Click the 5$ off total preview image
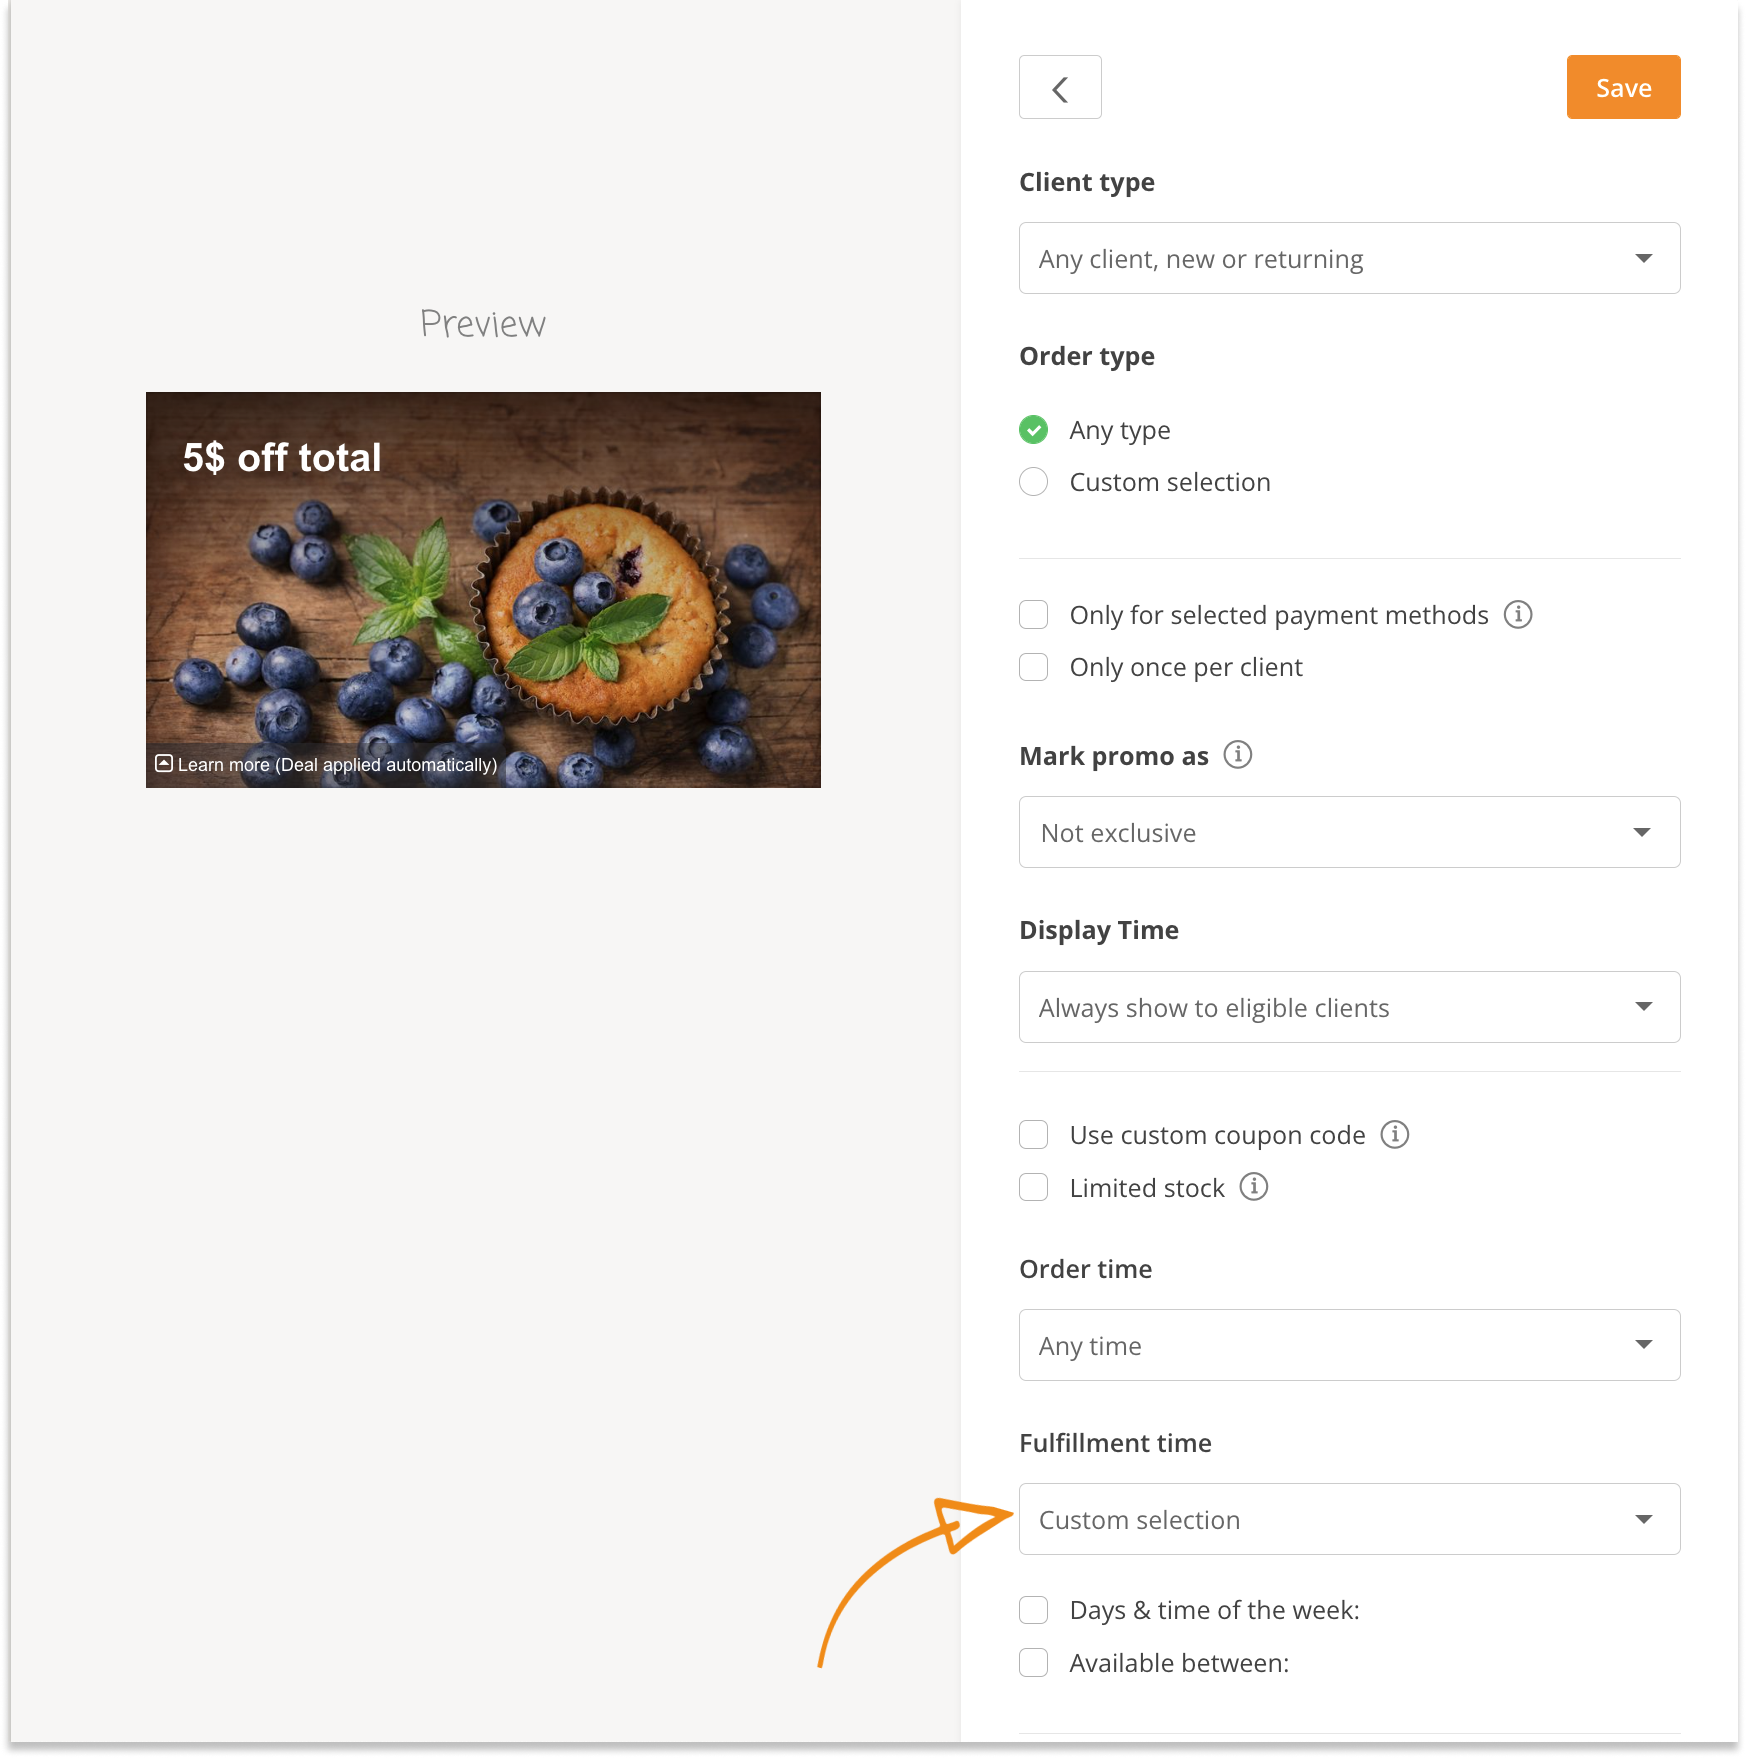Viewport: 1746px width, 1758px height. pos(483,590)
